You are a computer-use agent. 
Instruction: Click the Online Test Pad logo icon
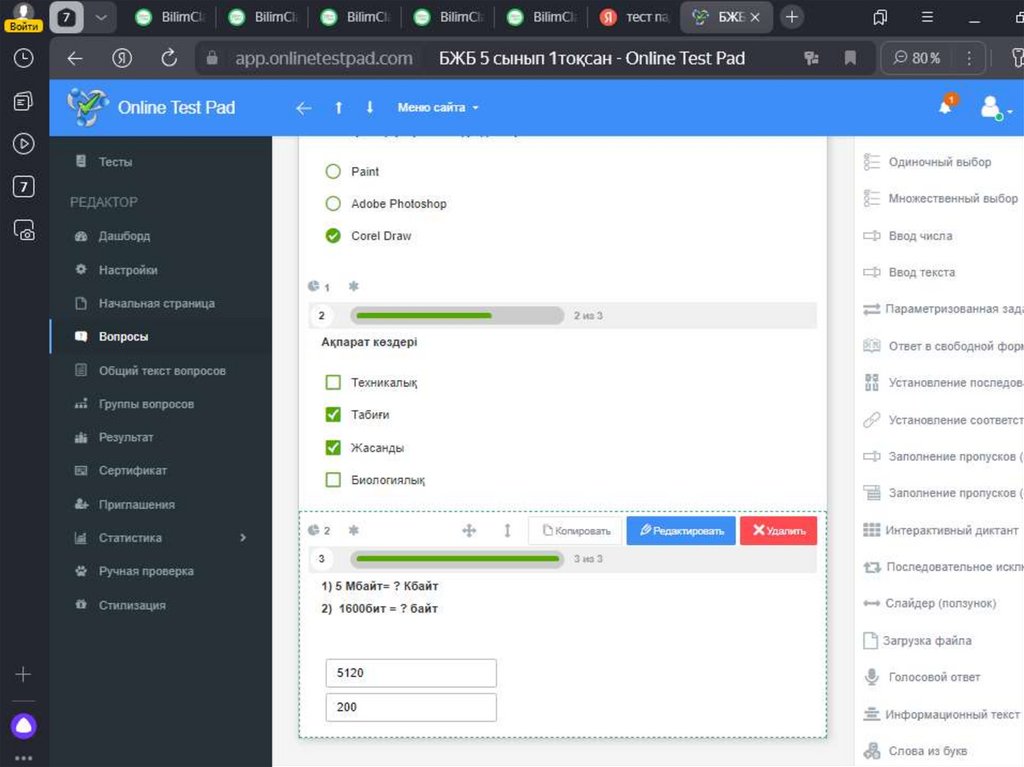[x=87, y=107]
